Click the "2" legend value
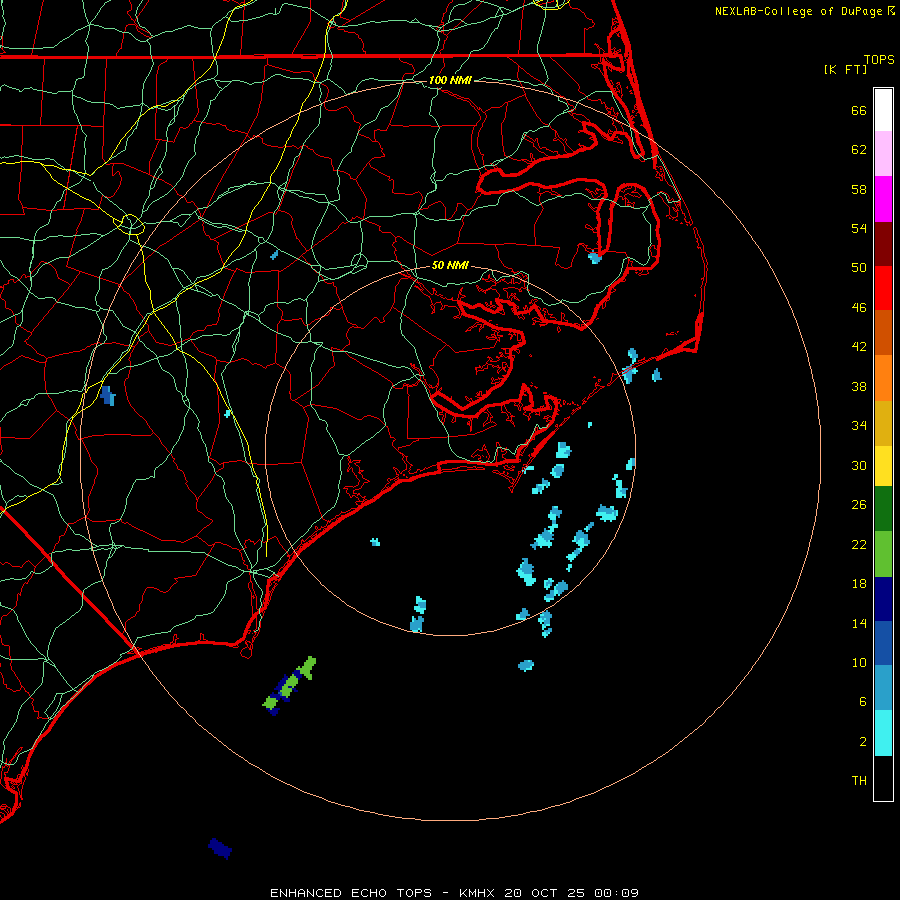The image size is (900, 900). (863, 741)
